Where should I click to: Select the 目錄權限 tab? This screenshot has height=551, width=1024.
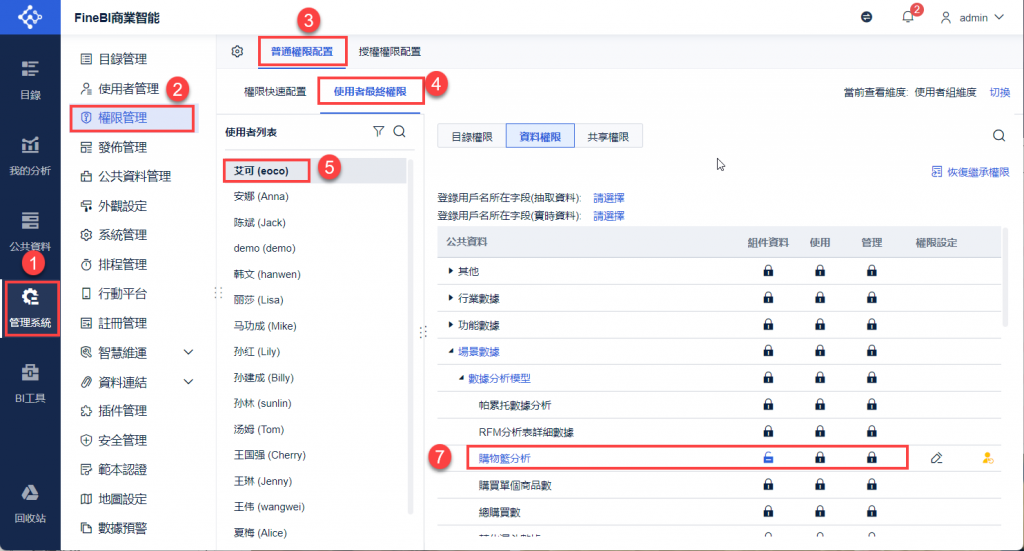[x=472, y=136]
